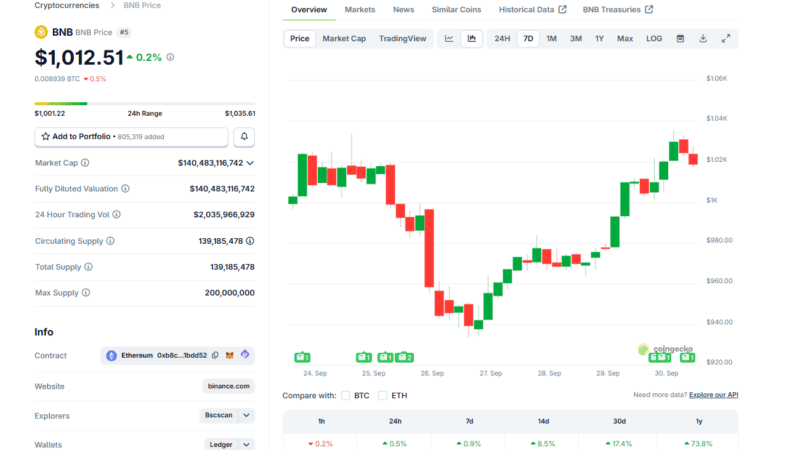Screen dimensions: 800x450
Task: Open the Explorers dropdown next to Bscscan
Action: pyautogui.click(x=247, y=415)
